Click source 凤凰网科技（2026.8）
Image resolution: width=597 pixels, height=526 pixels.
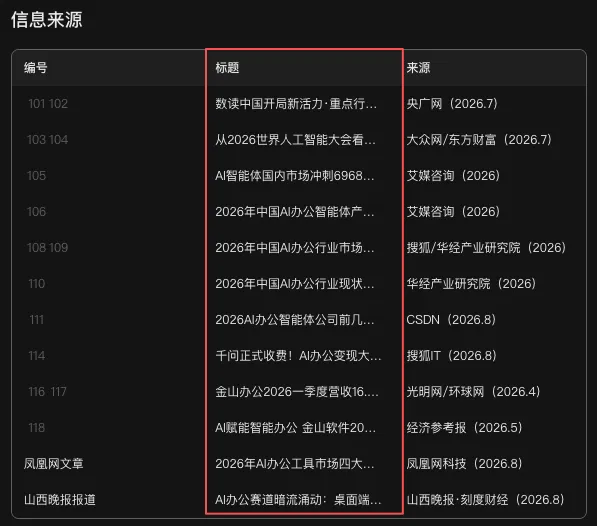464,464
